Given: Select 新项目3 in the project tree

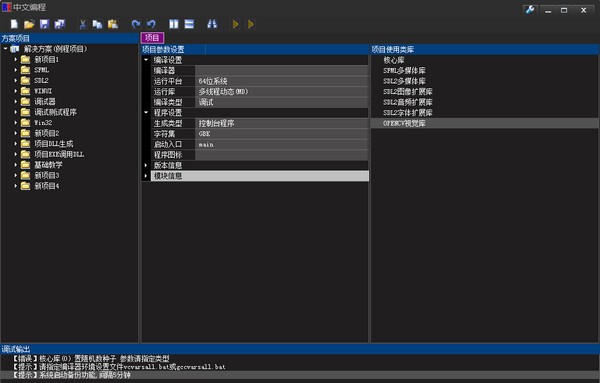Looking at the screenshot, I should tap(47, 175).
